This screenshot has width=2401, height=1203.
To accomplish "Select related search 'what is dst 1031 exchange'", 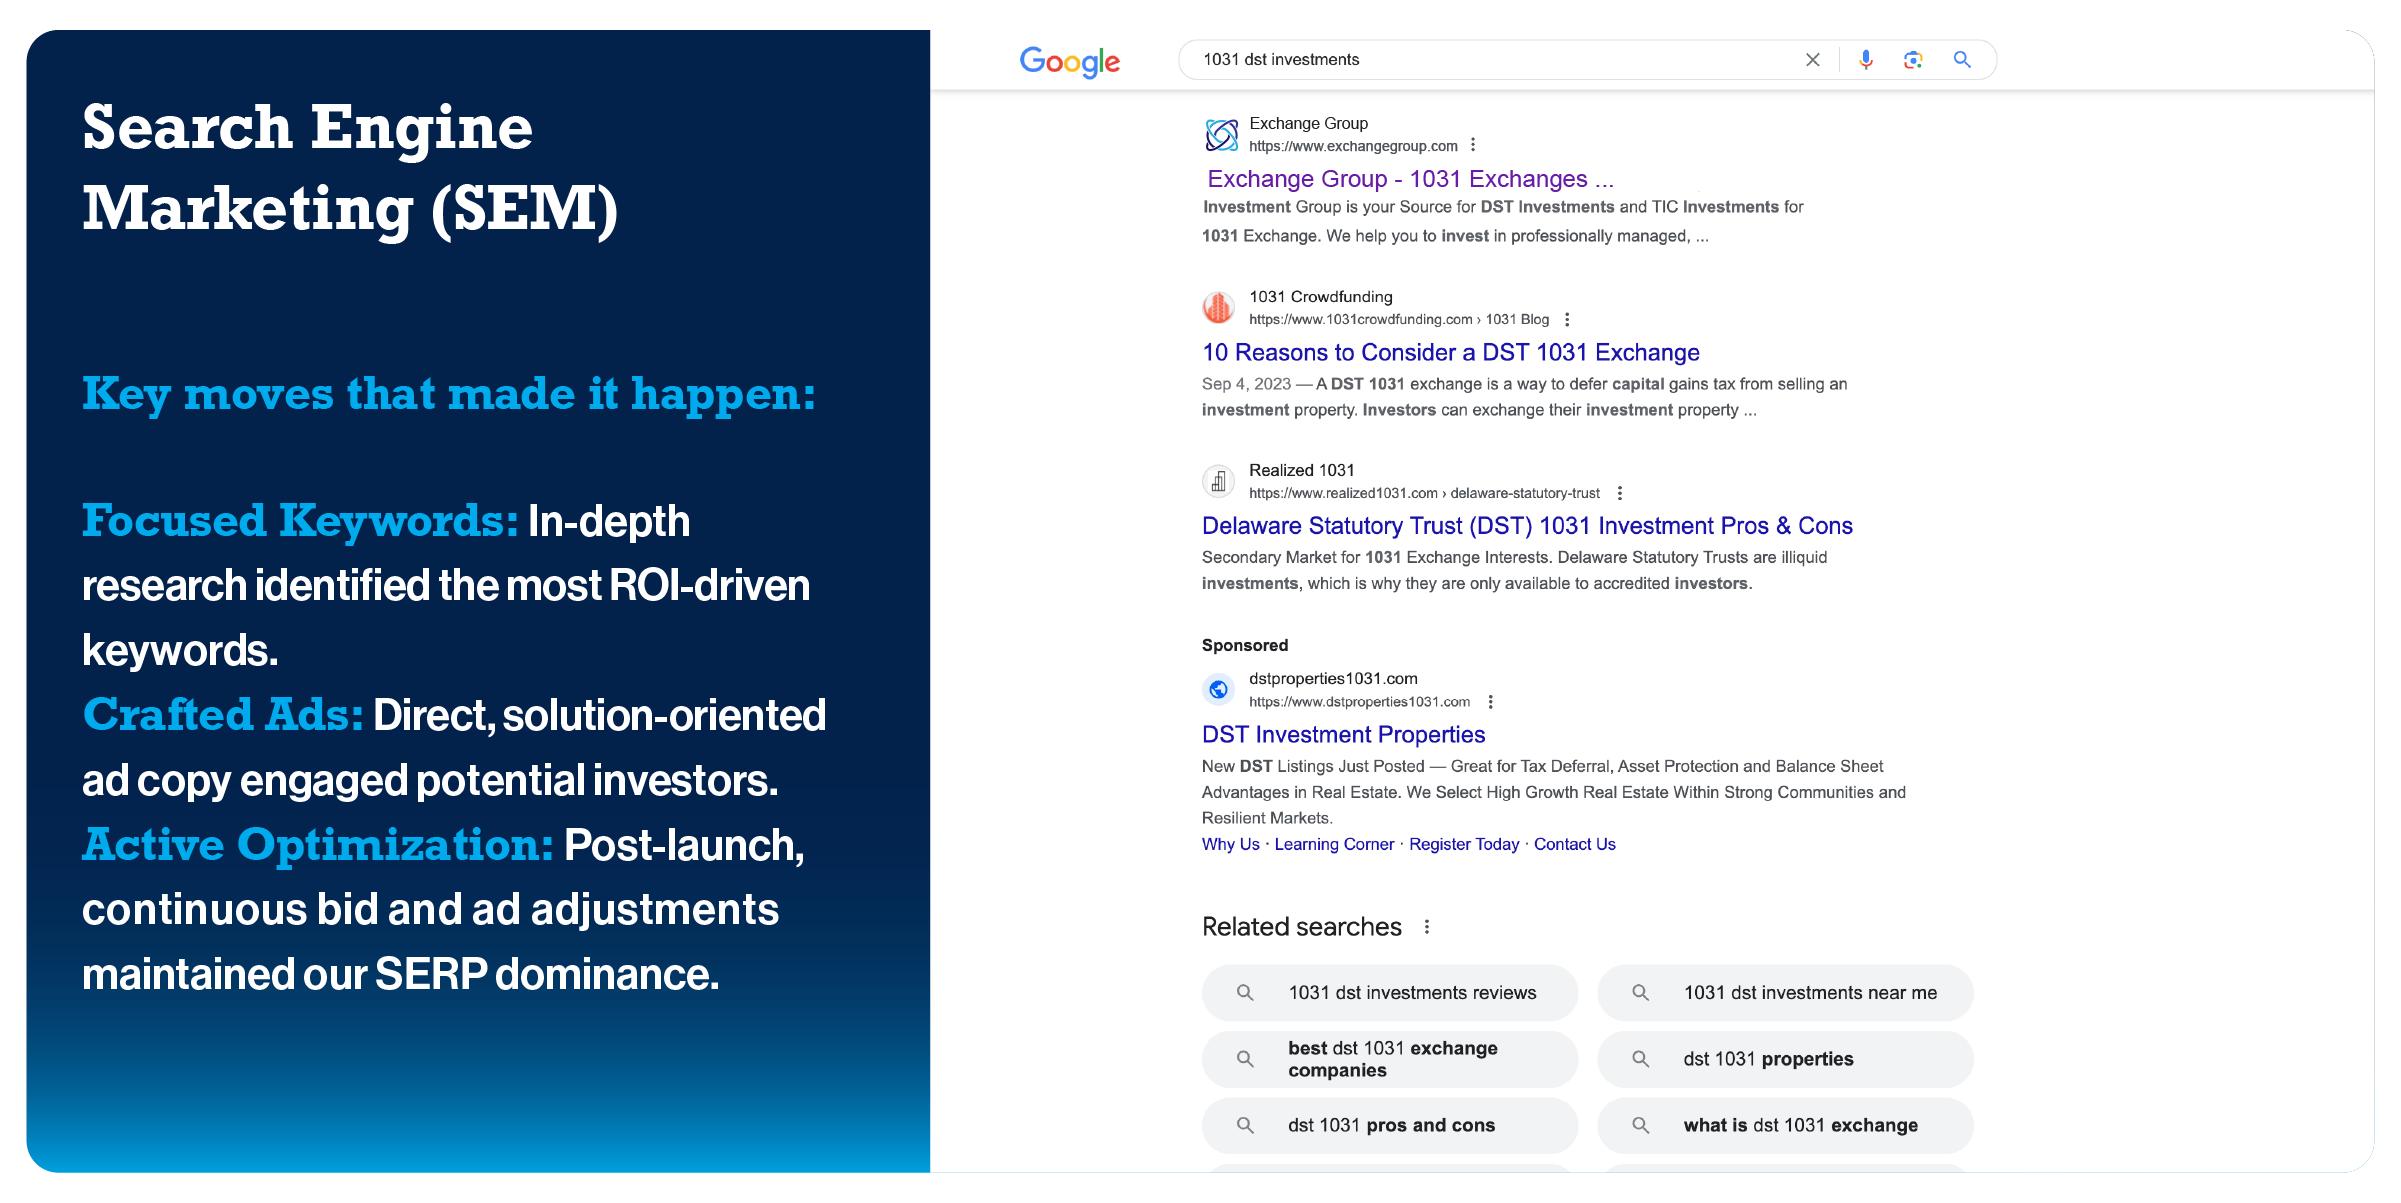I will [1785, 1126].
